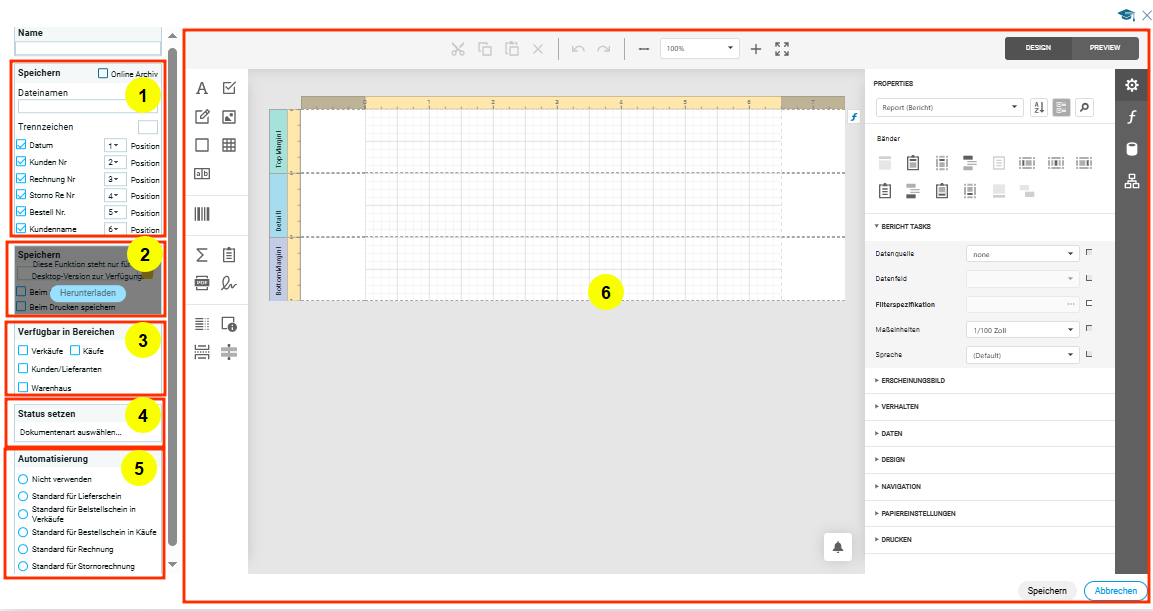Click the fullscreen toggle icon in toolbar
This screenshot has width=1153, height=611.
point(782,48)
